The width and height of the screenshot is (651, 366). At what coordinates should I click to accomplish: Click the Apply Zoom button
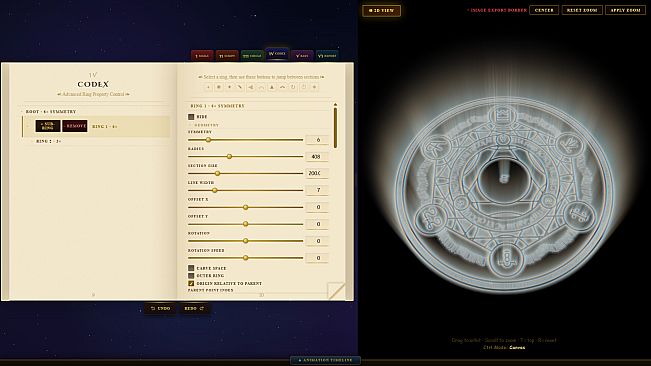coord(625,10)
